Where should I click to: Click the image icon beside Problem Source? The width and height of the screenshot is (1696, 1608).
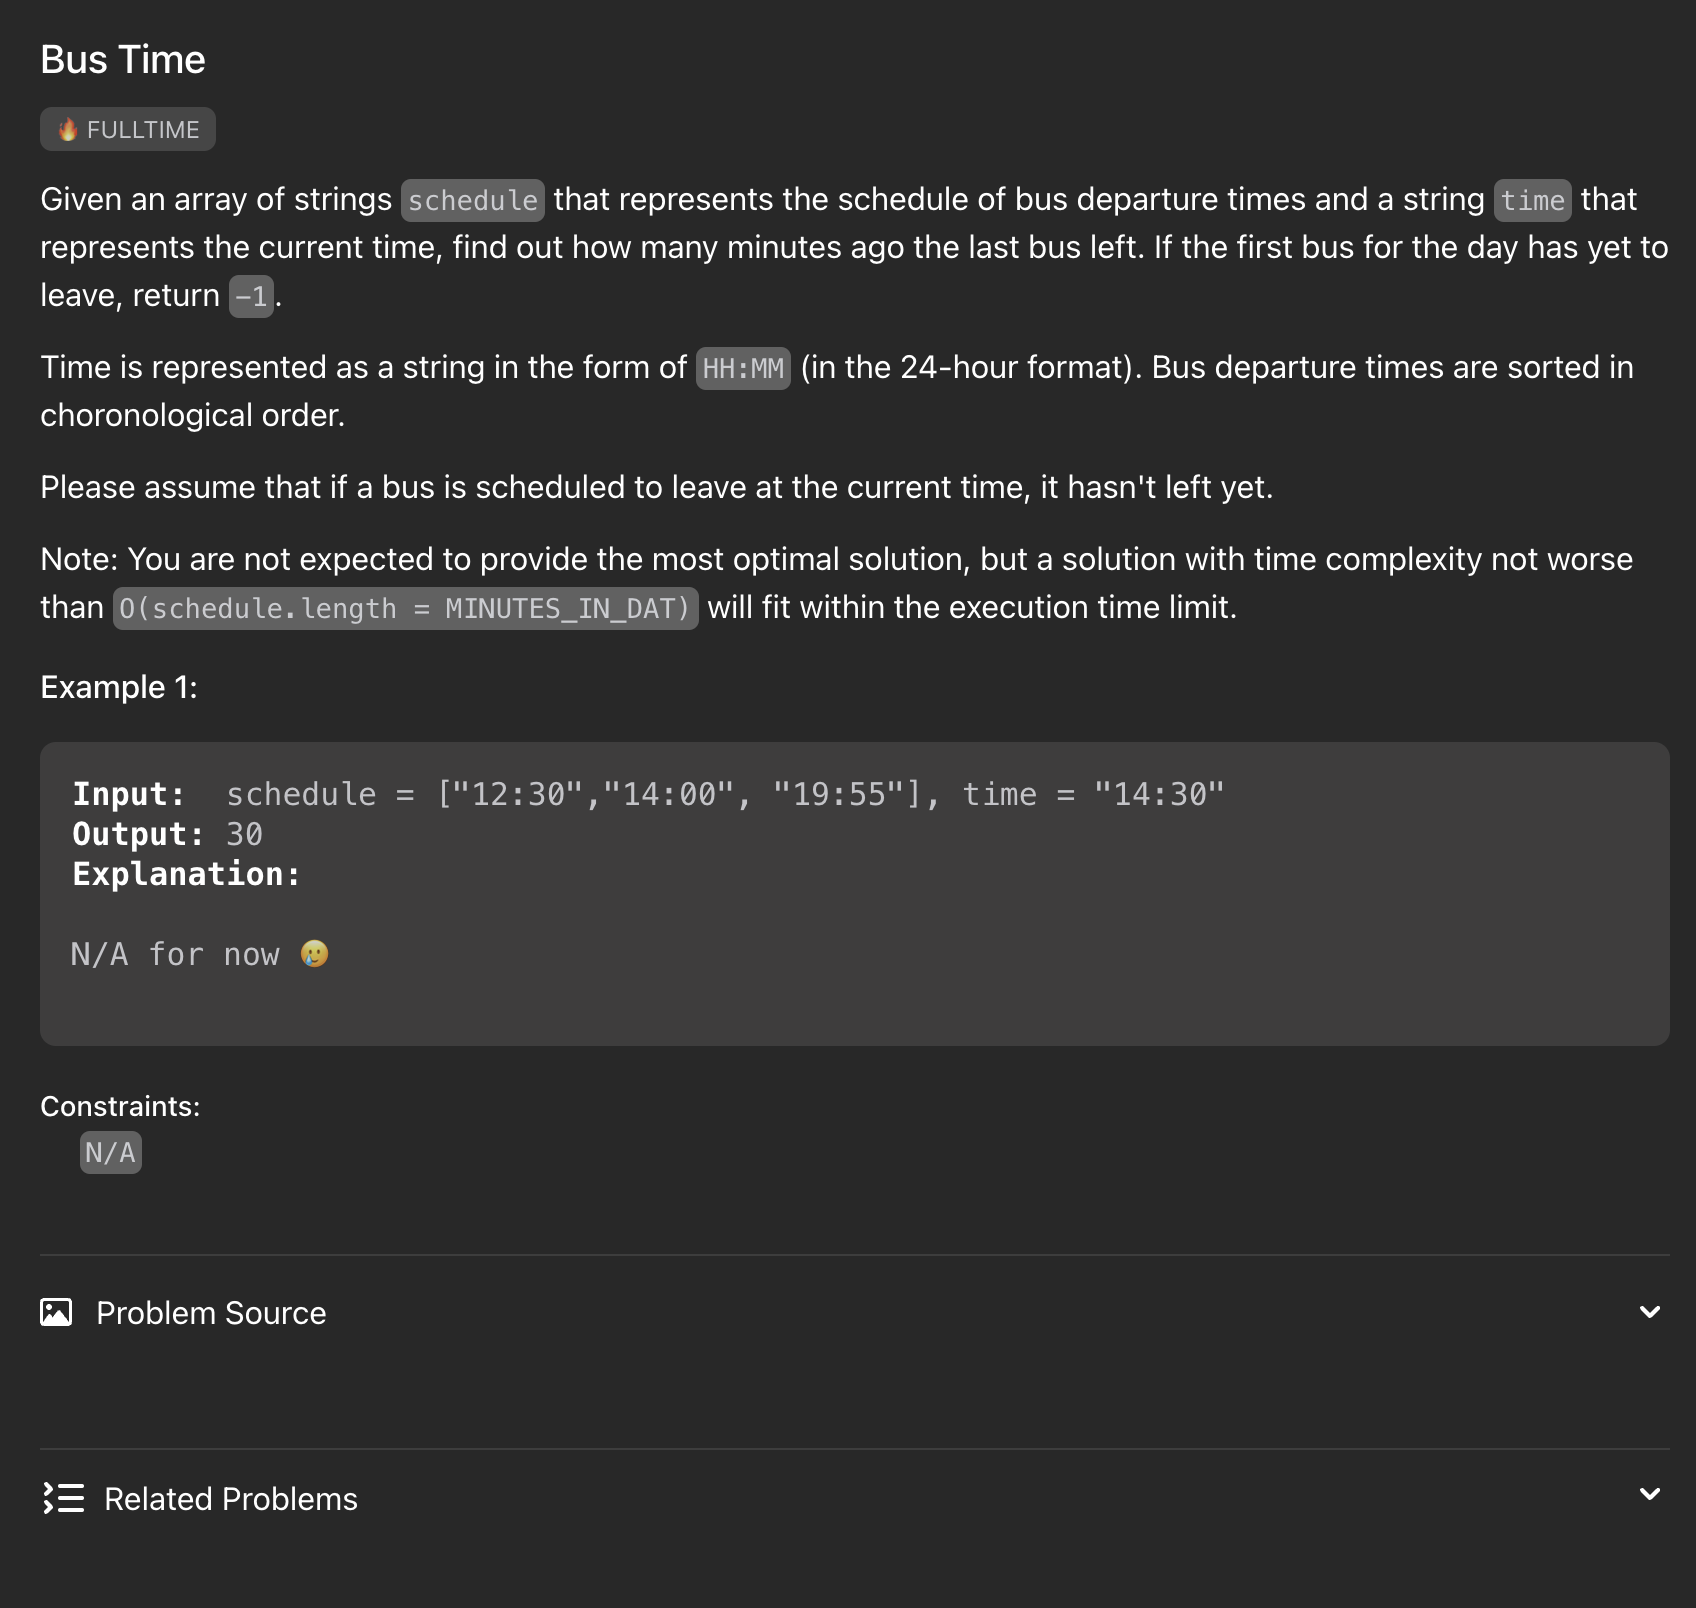pyautogui.click(x=56, y=1312)
